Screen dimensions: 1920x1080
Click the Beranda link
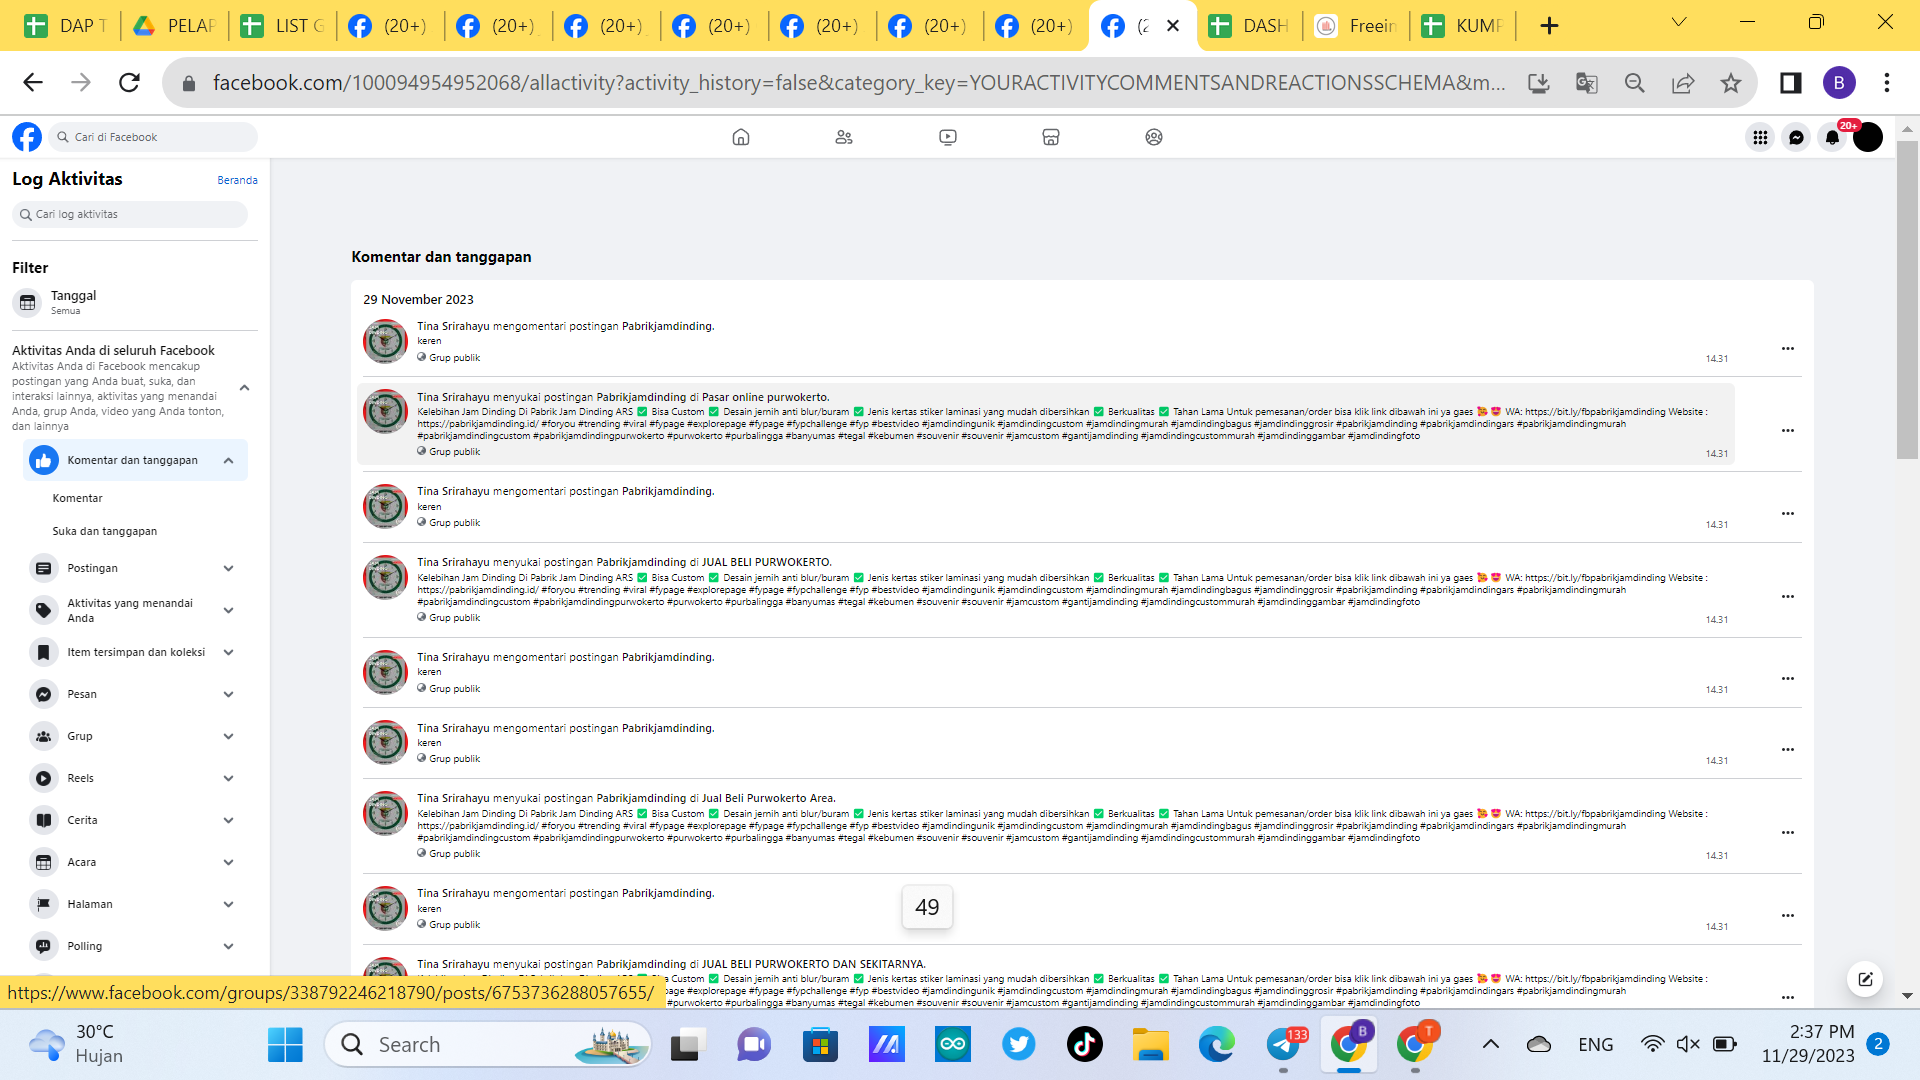pyautogui.click(x=237, y=180)
